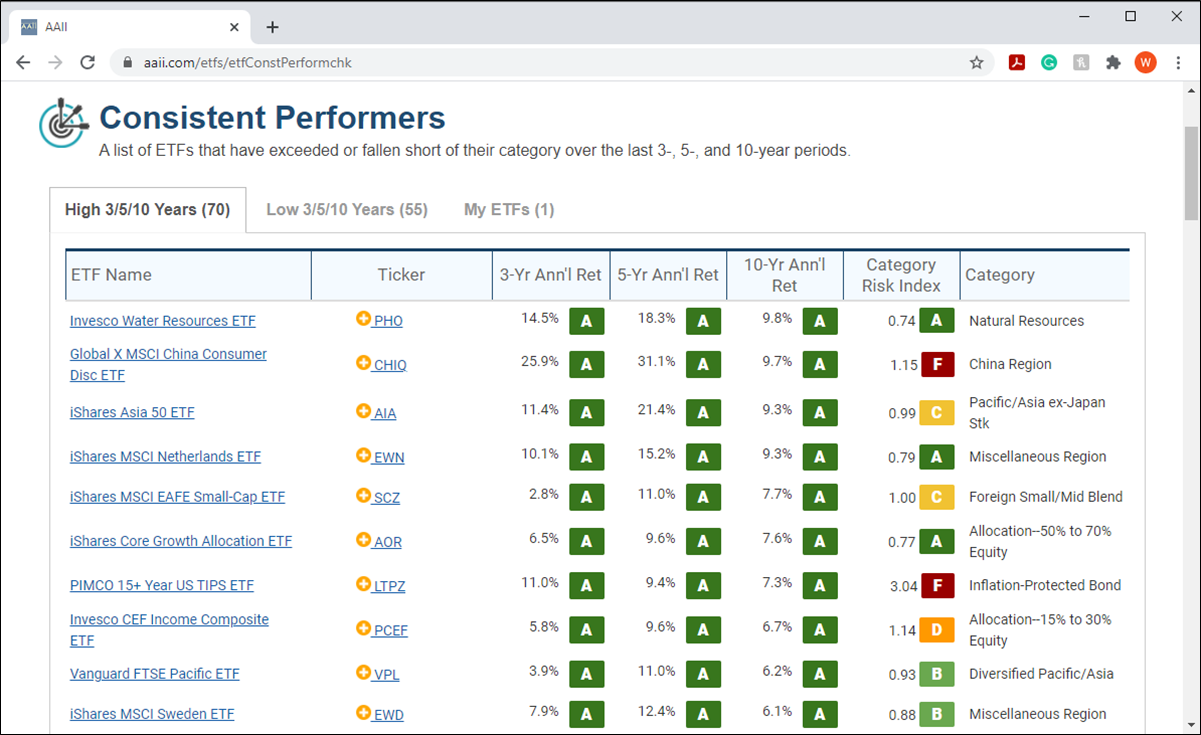The height and width of the screenshot is (735, 1201).
Task: Open a new browser tab
Action: [272, 27]
